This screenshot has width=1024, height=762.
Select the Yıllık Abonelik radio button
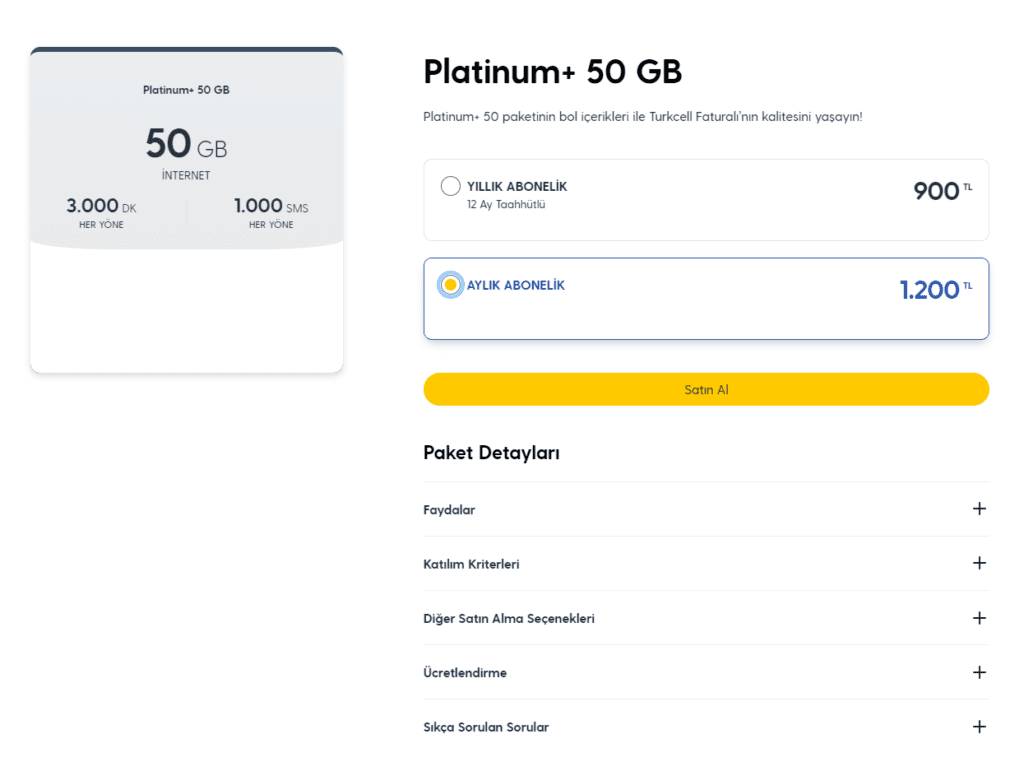[x=451, y=186]
